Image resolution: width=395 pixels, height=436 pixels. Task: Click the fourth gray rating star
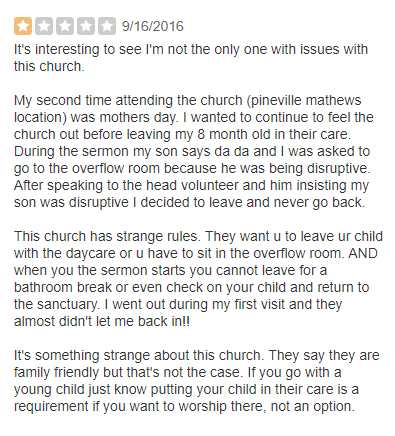(x=86, y=26)
